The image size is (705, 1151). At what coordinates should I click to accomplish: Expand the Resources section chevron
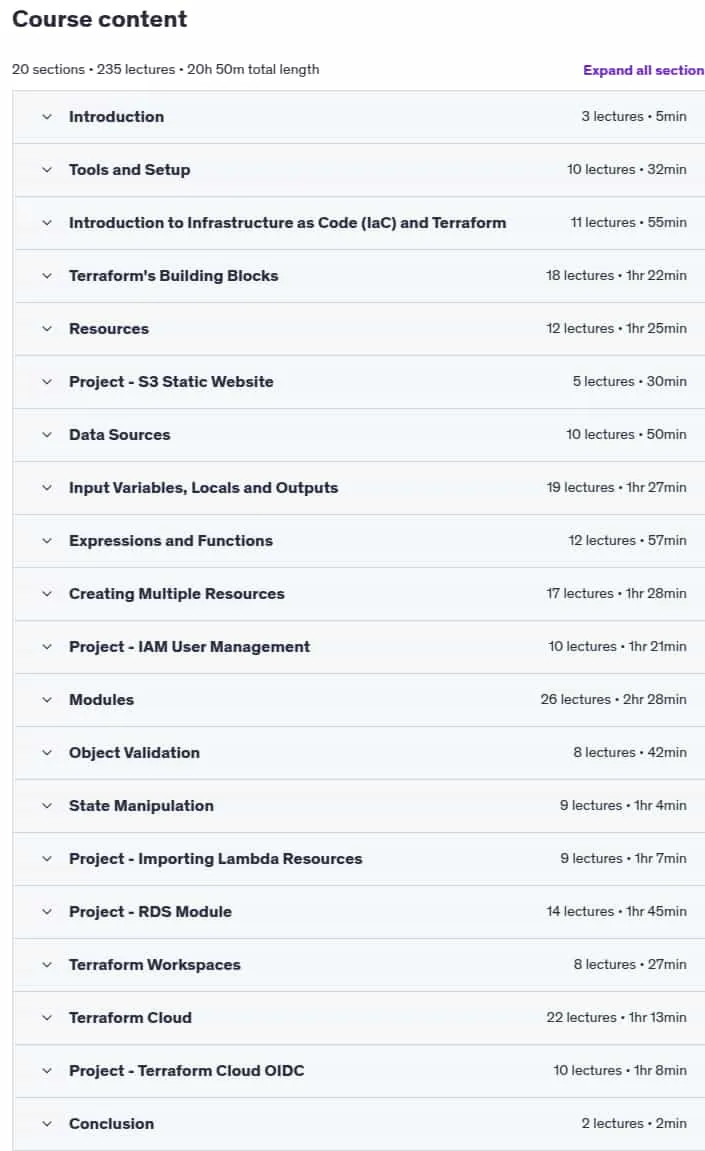tap(47, 329)
